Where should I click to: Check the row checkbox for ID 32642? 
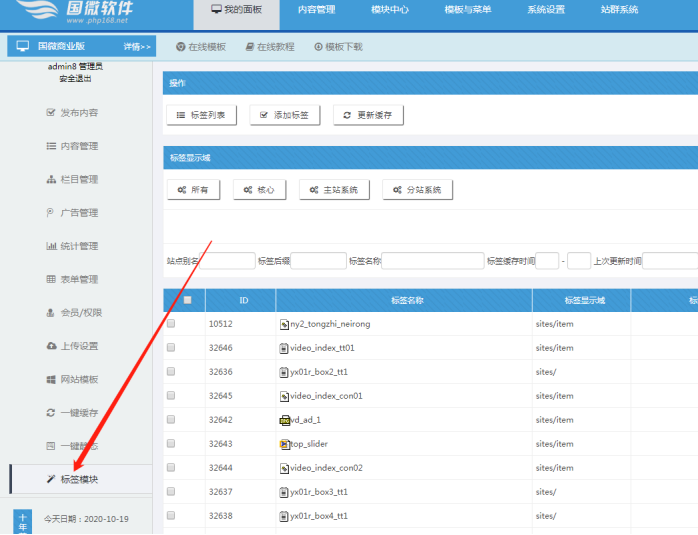171,420
